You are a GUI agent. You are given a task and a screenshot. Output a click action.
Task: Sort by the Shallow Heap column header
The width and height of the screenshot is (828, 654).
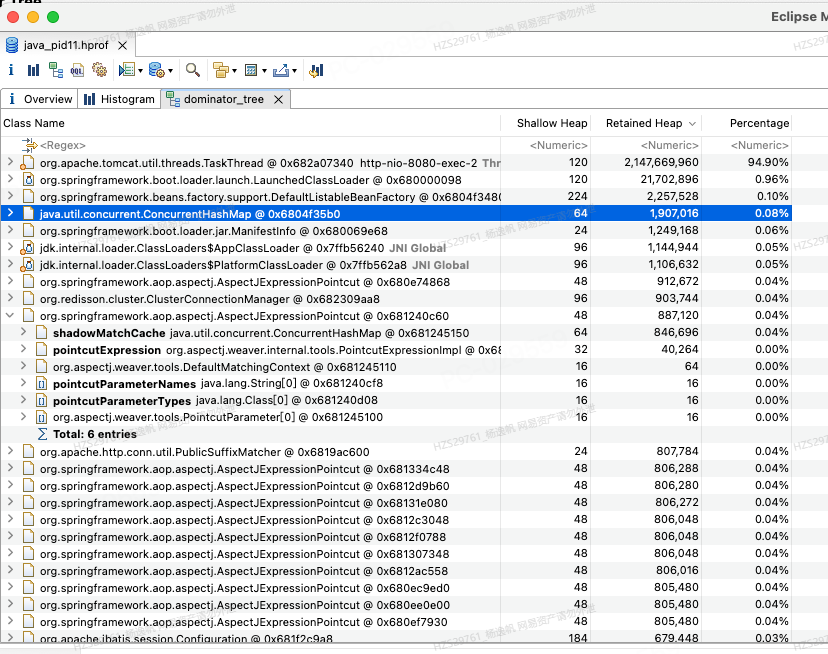(546, 123)
